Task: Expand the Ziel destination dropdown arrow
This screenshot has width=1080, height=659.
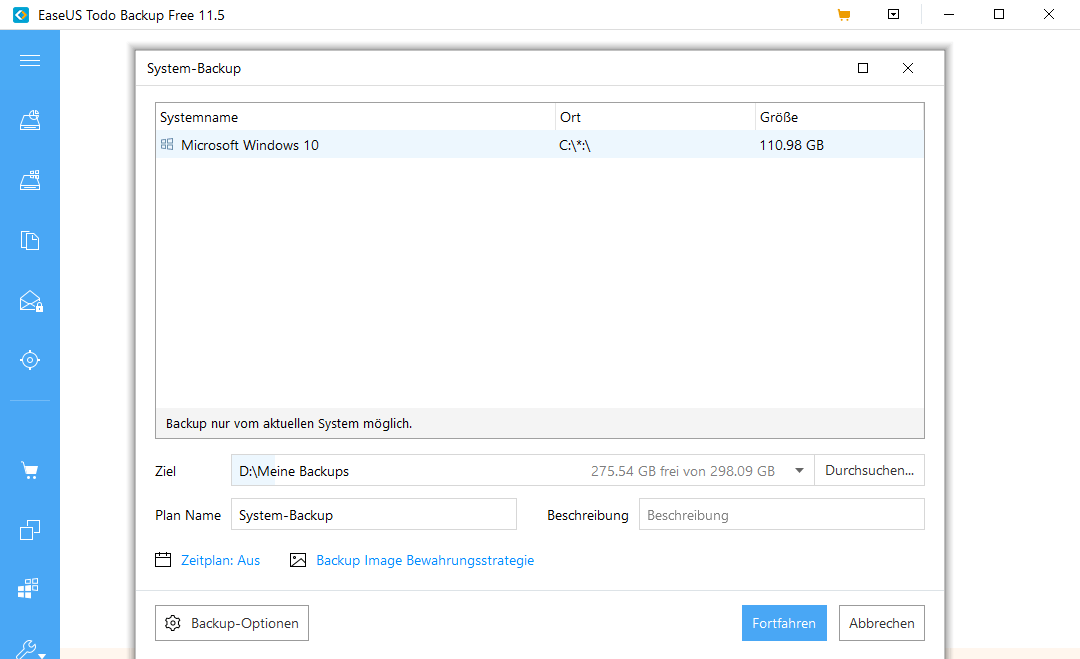Action: click(x=799, y=471)
